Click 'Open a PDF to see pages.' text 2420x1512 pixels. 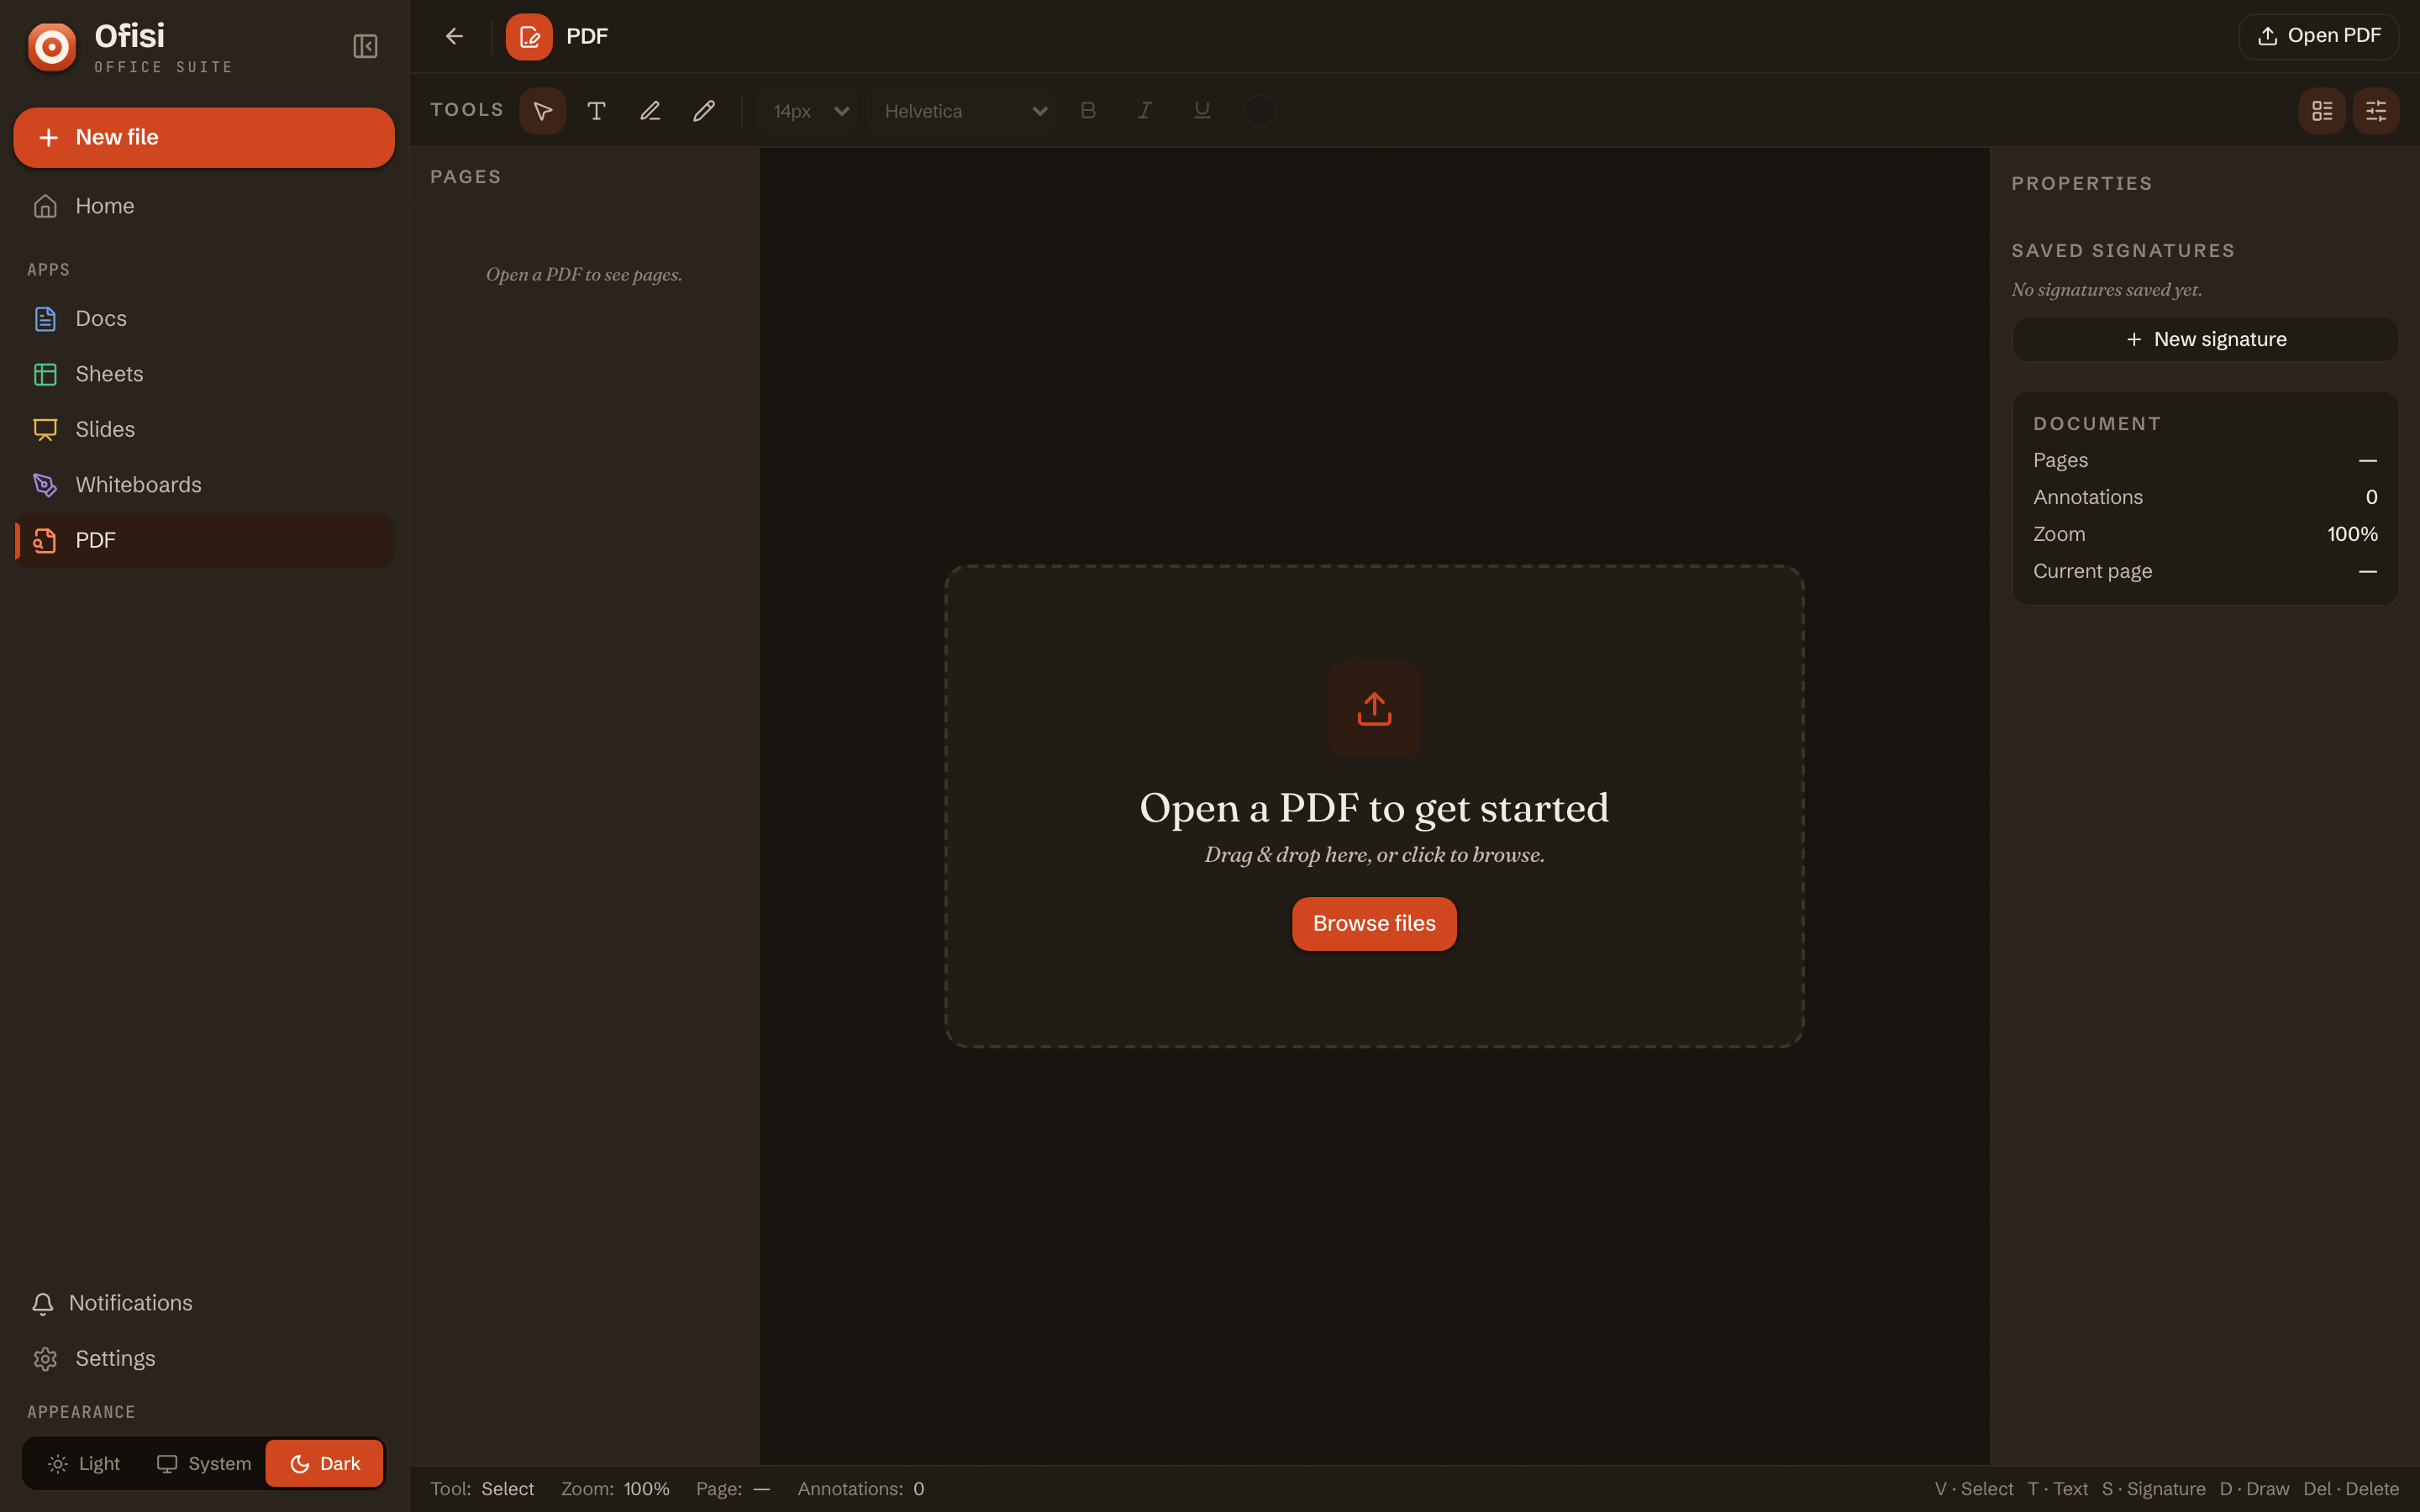[x=584, y=275]
